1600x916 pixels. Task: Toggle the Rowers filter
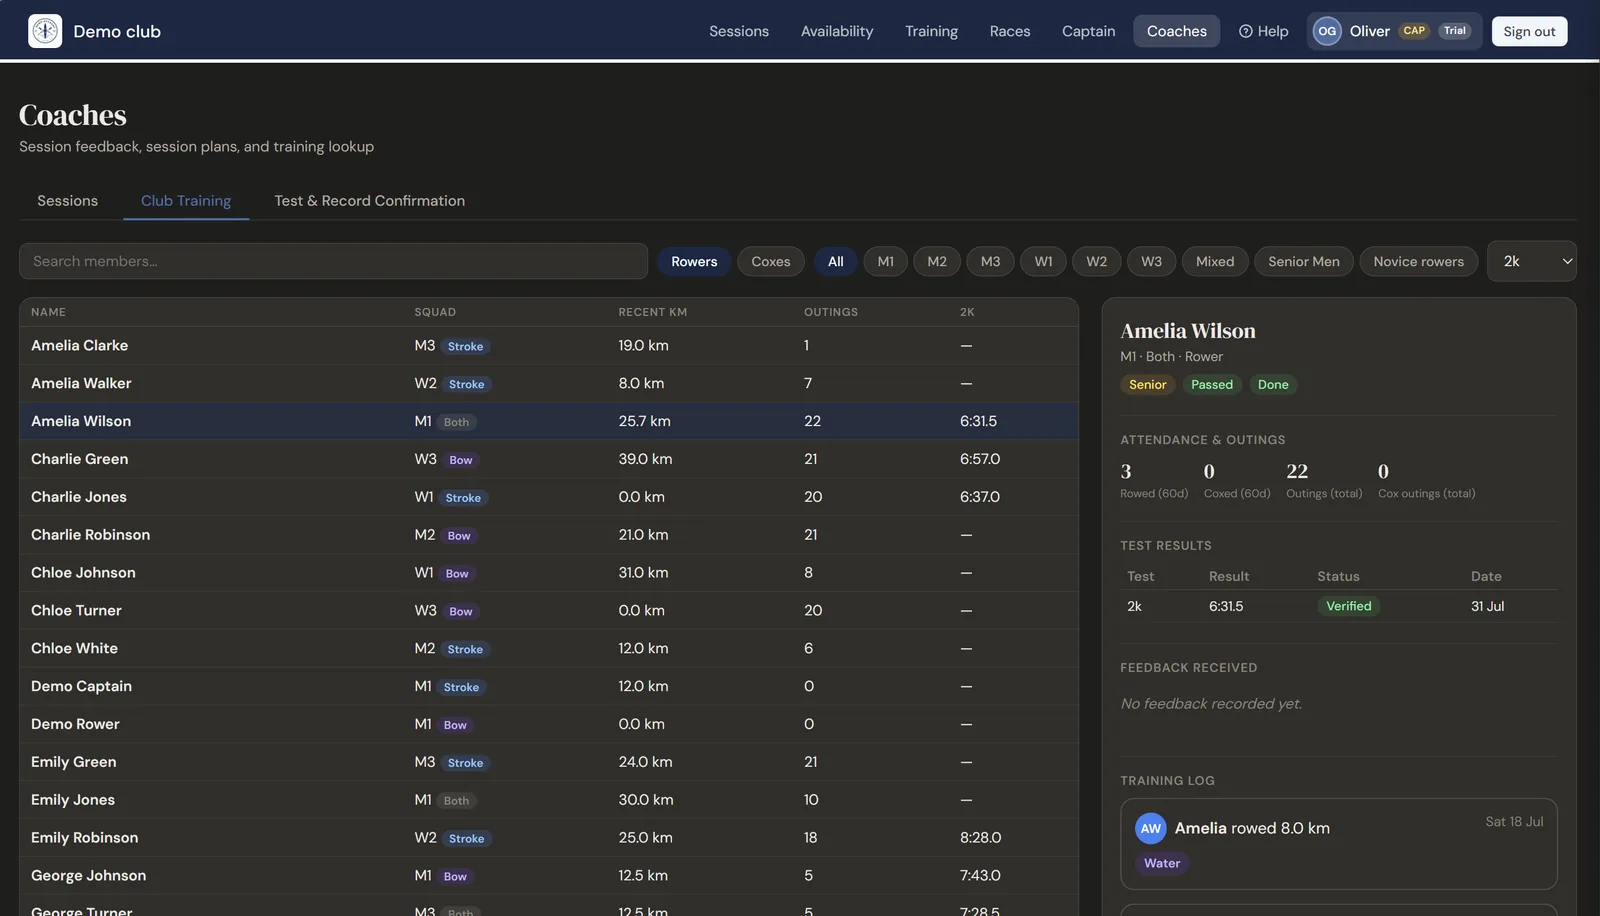[694, 262]
